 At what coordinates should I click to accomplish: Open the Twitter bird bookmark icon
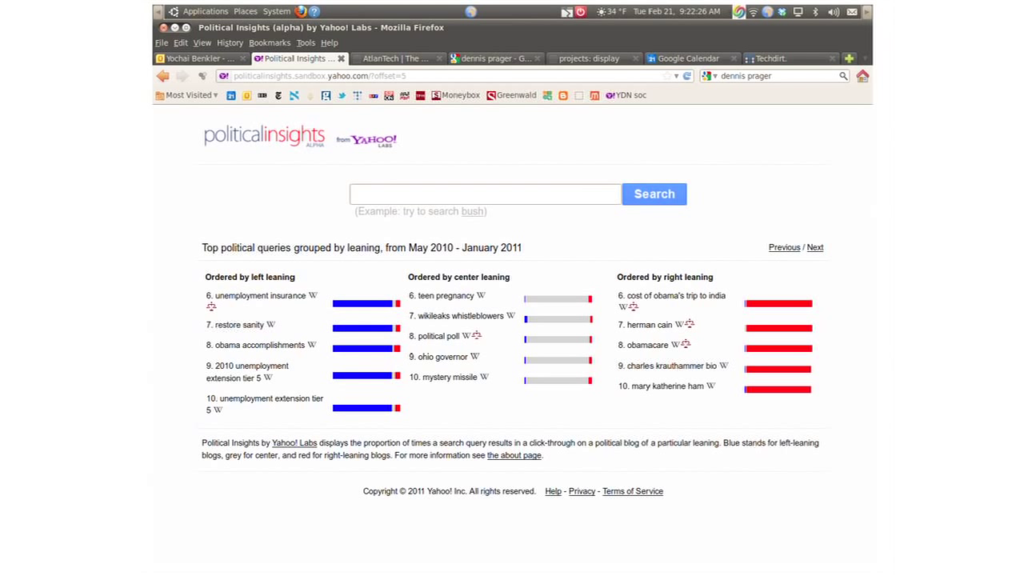pyautogui.click(x=342, y=95)
